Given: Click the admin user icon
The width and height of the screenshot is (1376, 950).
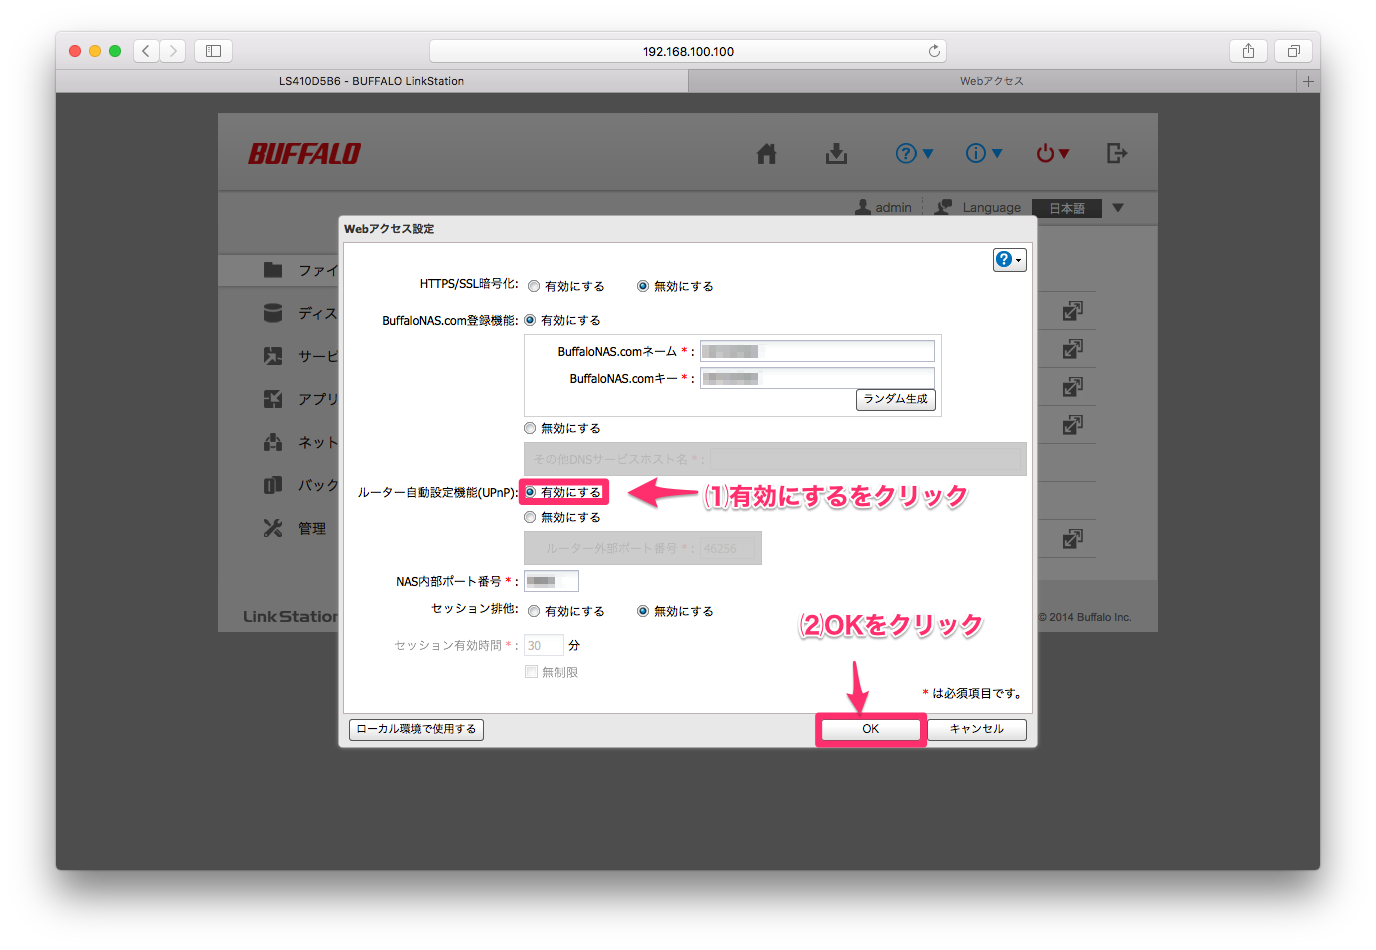Looking at the screenshot, I should coord(863,207).
